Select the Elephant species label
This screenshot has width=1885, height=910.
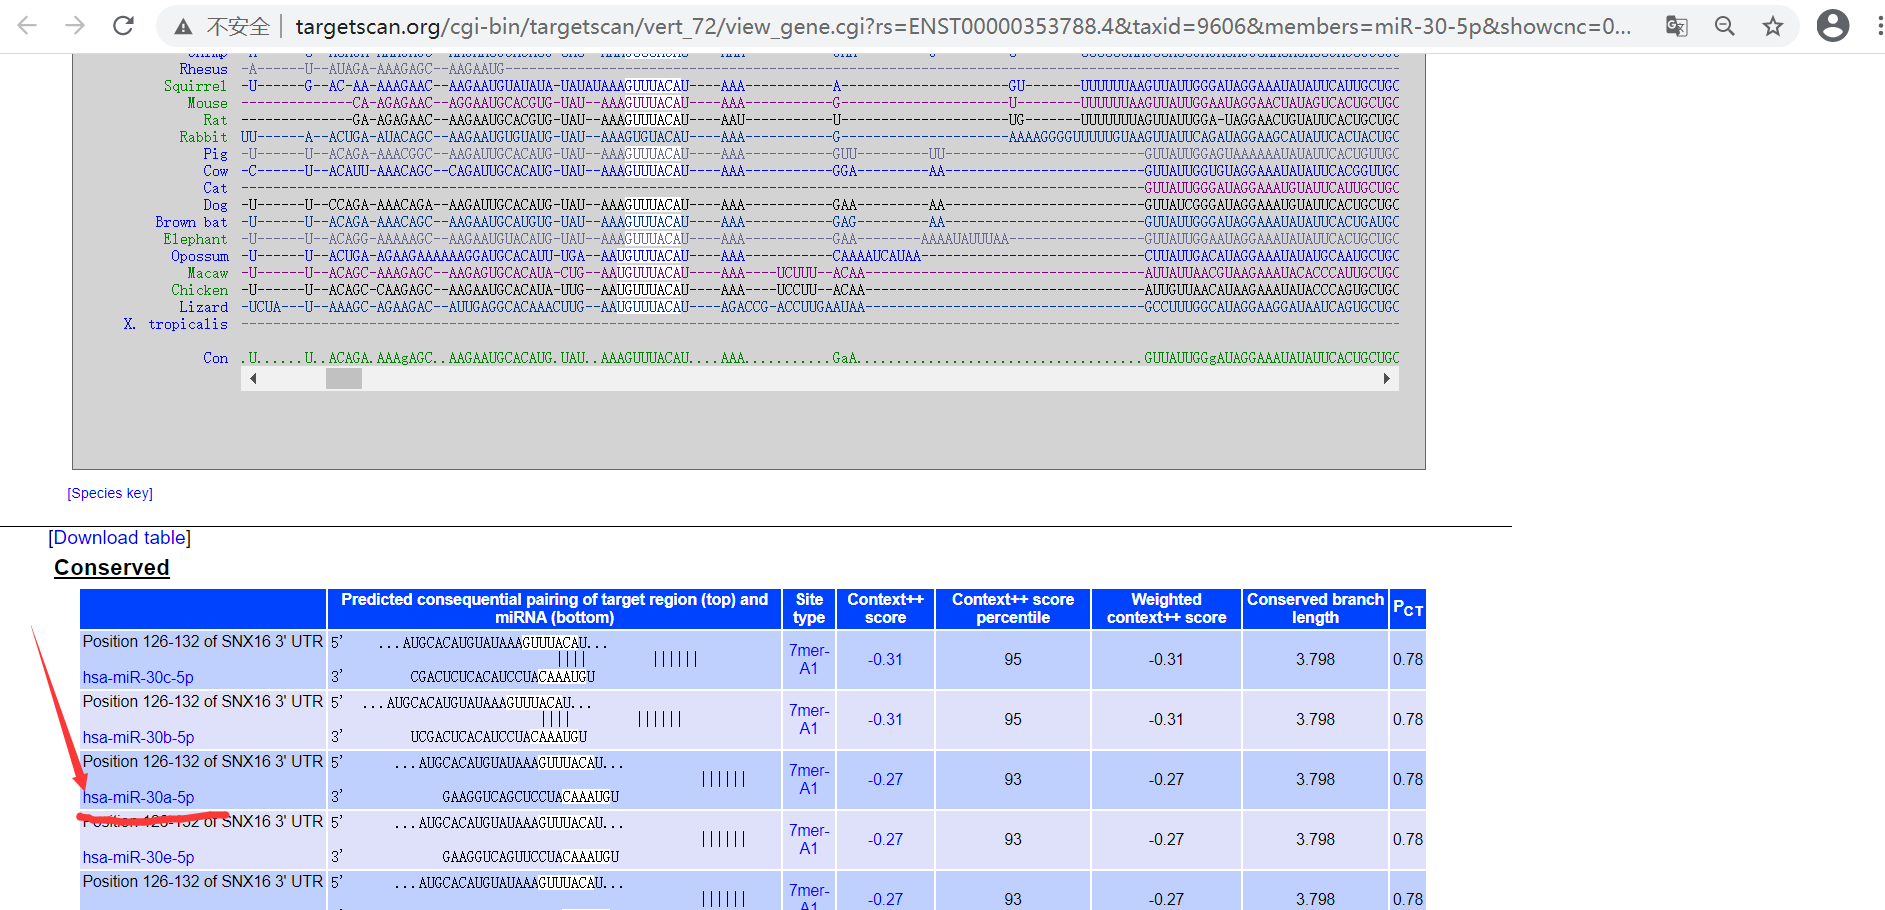[195, 239]
